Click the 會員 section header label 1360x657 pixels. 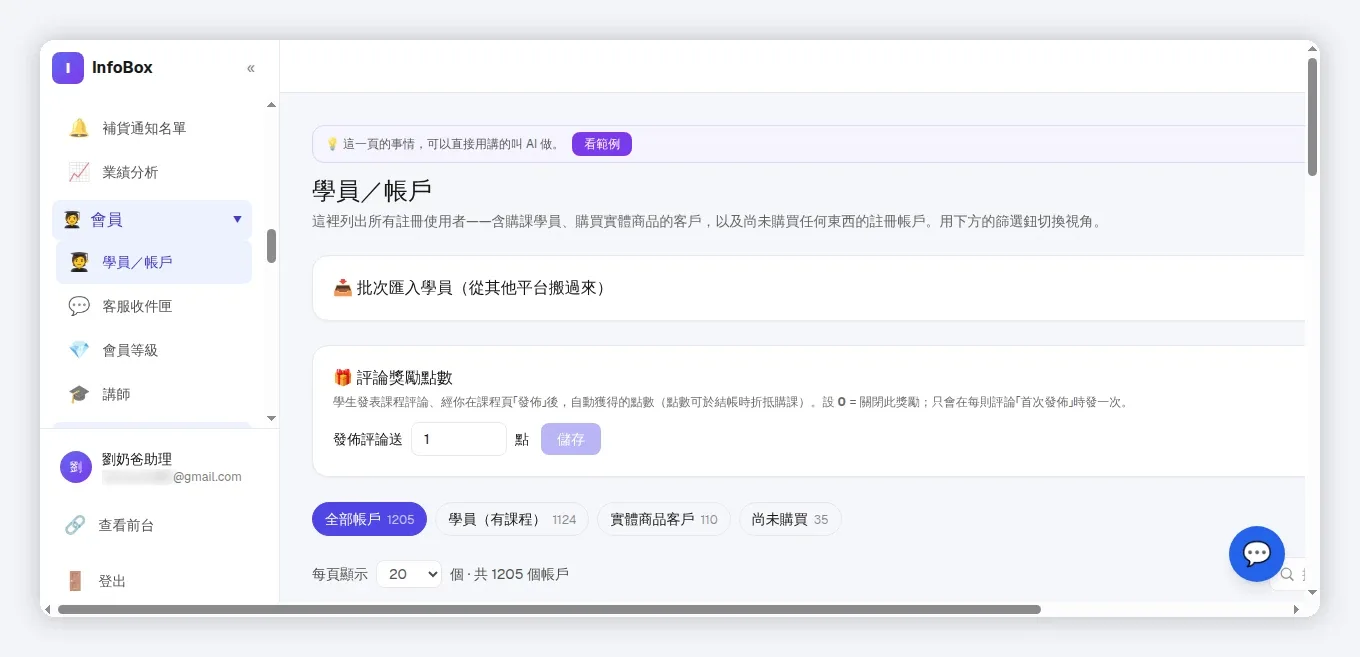pyautogui.click(x=107, y=219)
